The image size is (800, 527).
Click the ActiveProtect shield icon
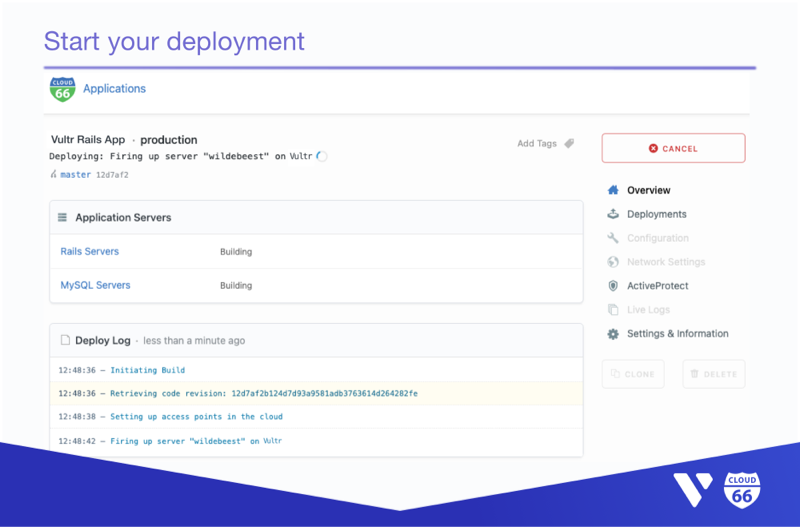(x=613, y=286)
